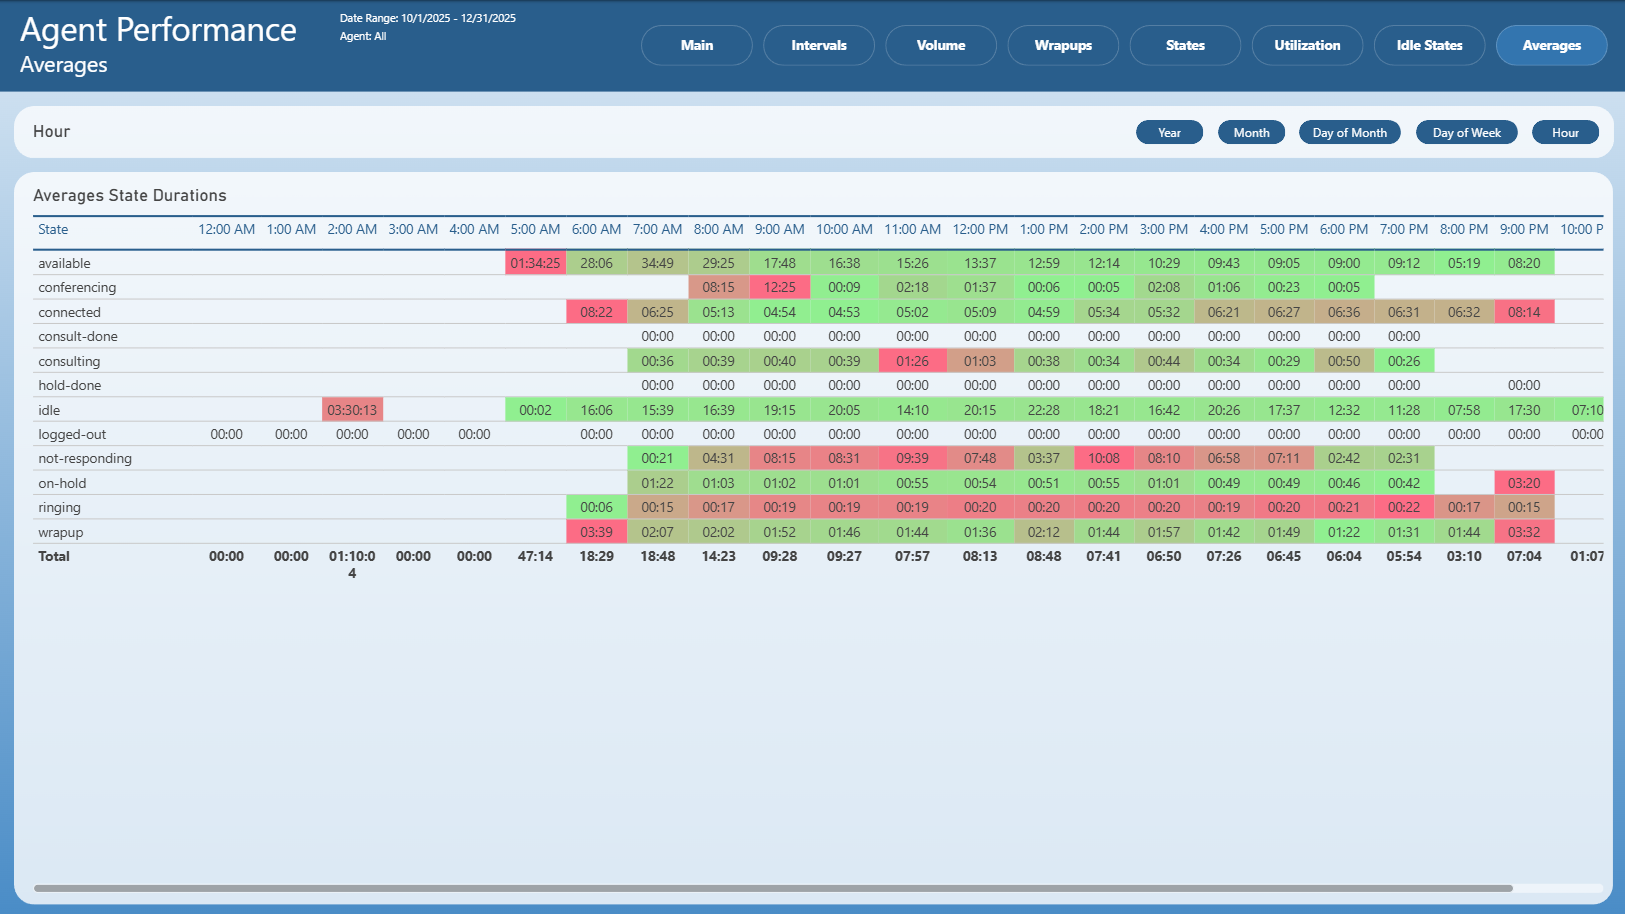Open the Utilization tab
The width and height of the screenshot is (1625, 914).
tap(1307, 45)
